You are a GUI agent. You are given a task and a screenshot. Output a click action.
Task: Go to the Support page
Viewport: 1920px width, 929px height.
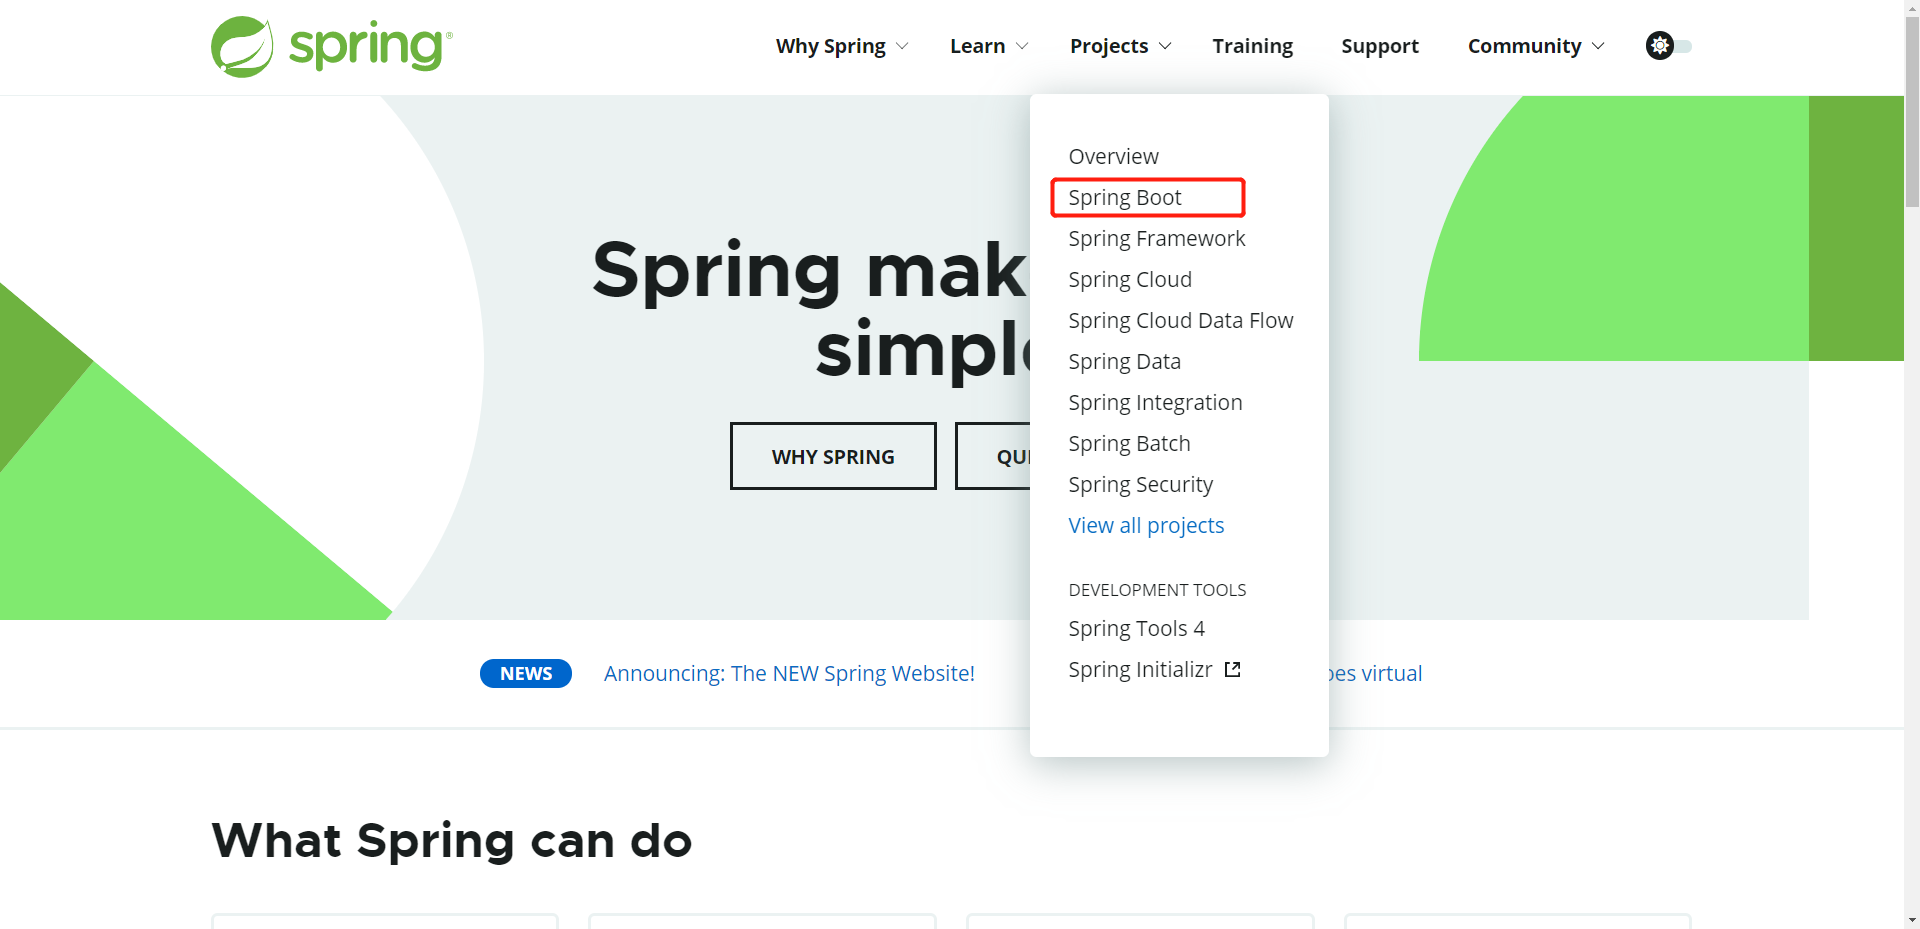pos(1379,46)
